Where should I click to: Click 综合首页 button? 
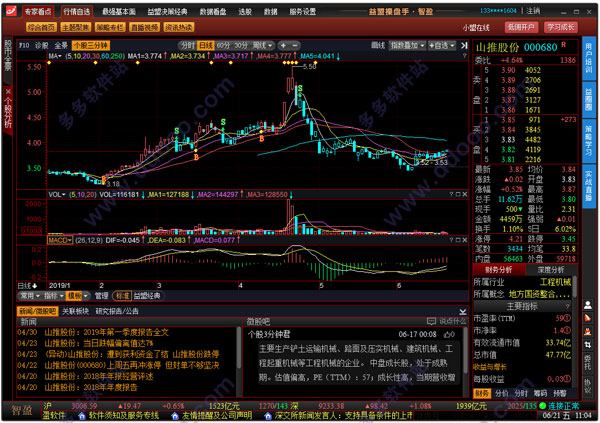[x=42, y=27]
